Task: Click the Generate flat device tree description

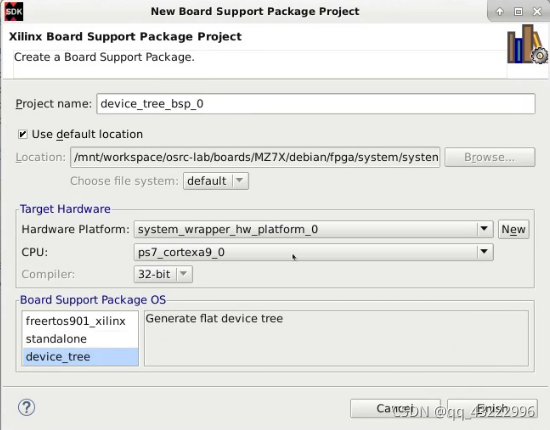Action: pyautogui.click(x=214, y=318)
